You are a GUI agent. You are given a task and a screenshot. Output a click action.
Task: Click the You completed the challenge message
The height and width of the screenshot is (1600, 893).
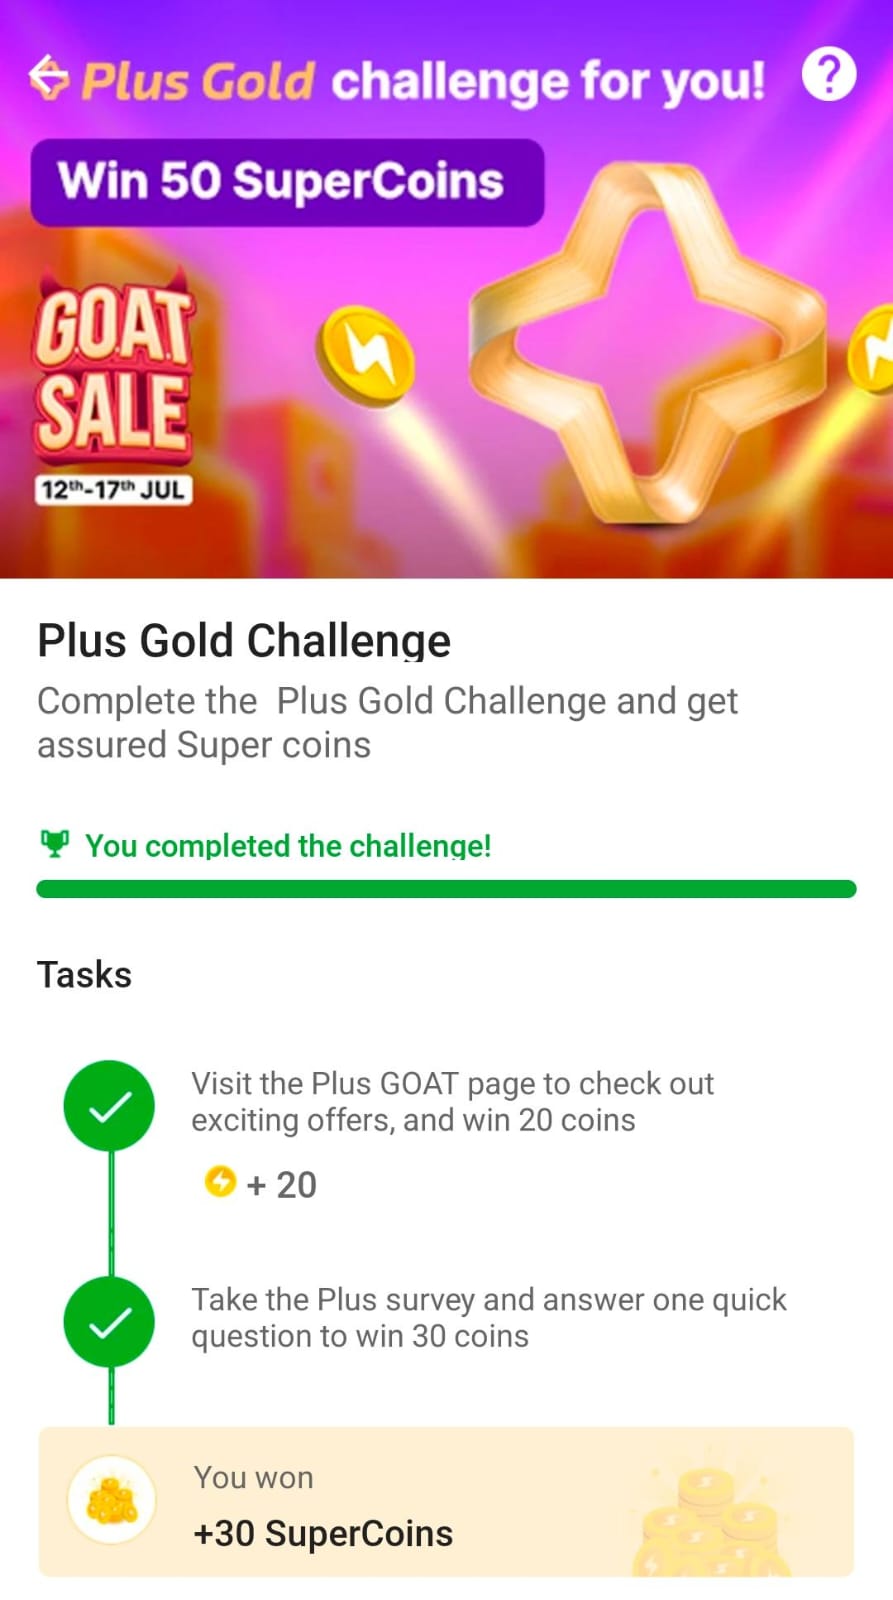click(x=288, y=846)
